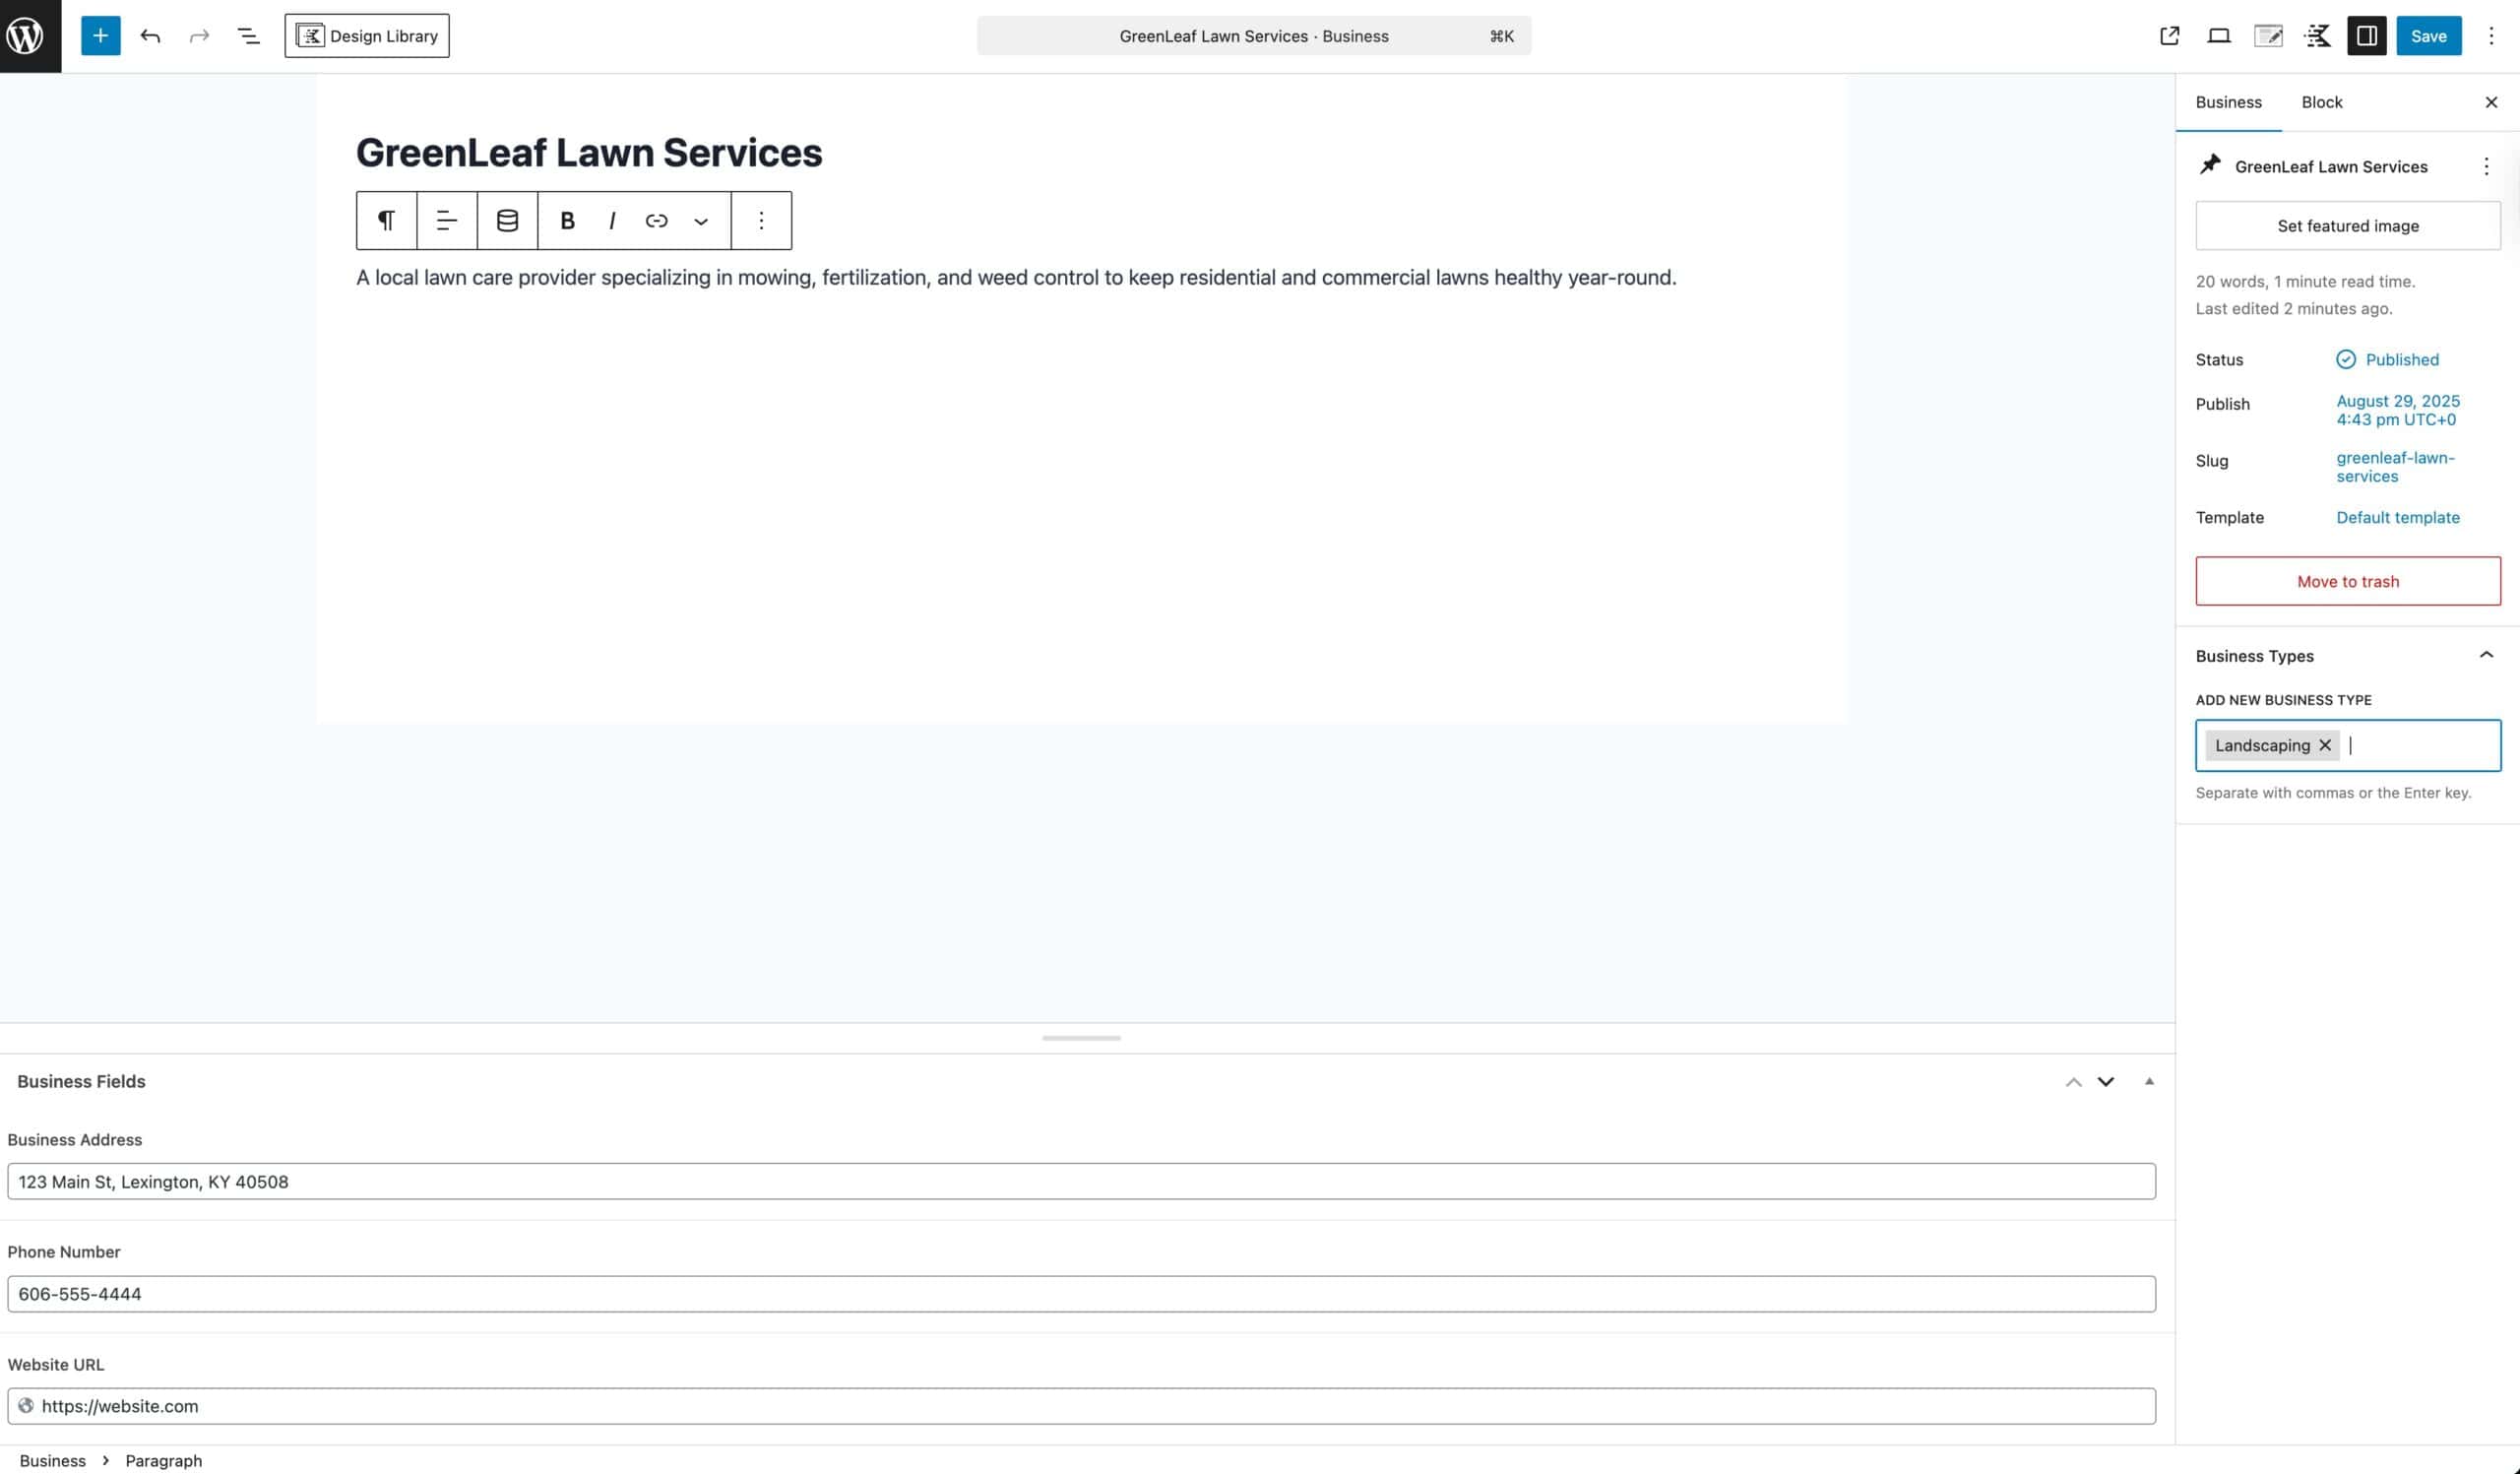The width and height of the screenshot is (2520, 1474).
Task: Open the Kadence settings icon in header
Action: tap(2317, 36)
